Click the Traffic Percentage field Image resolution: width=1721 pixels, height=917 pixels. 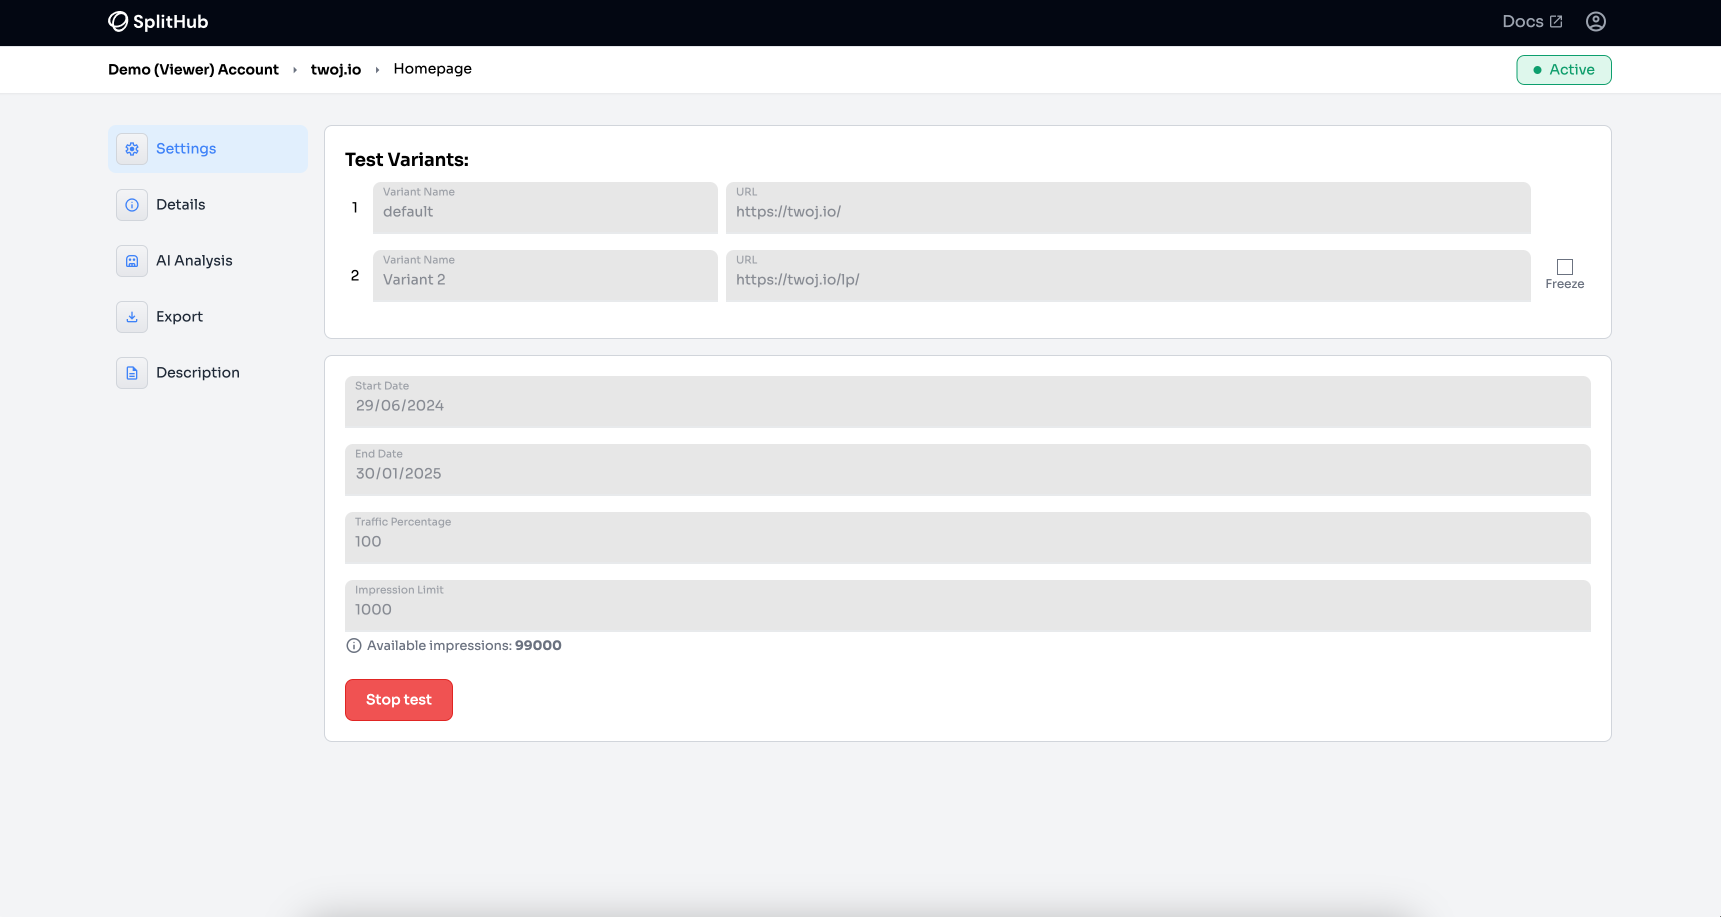point(967,539)
